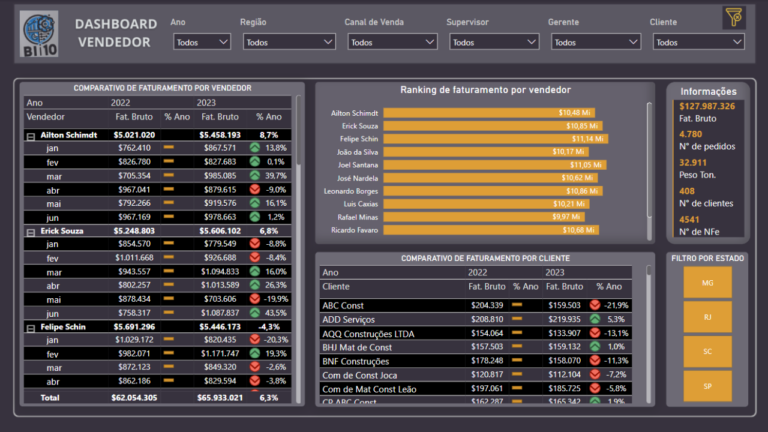Image resolution: width=768 pixels, height=432 pixels.
Task: Select João da Silva ranking bar
Action: click(x=486, y=152)
